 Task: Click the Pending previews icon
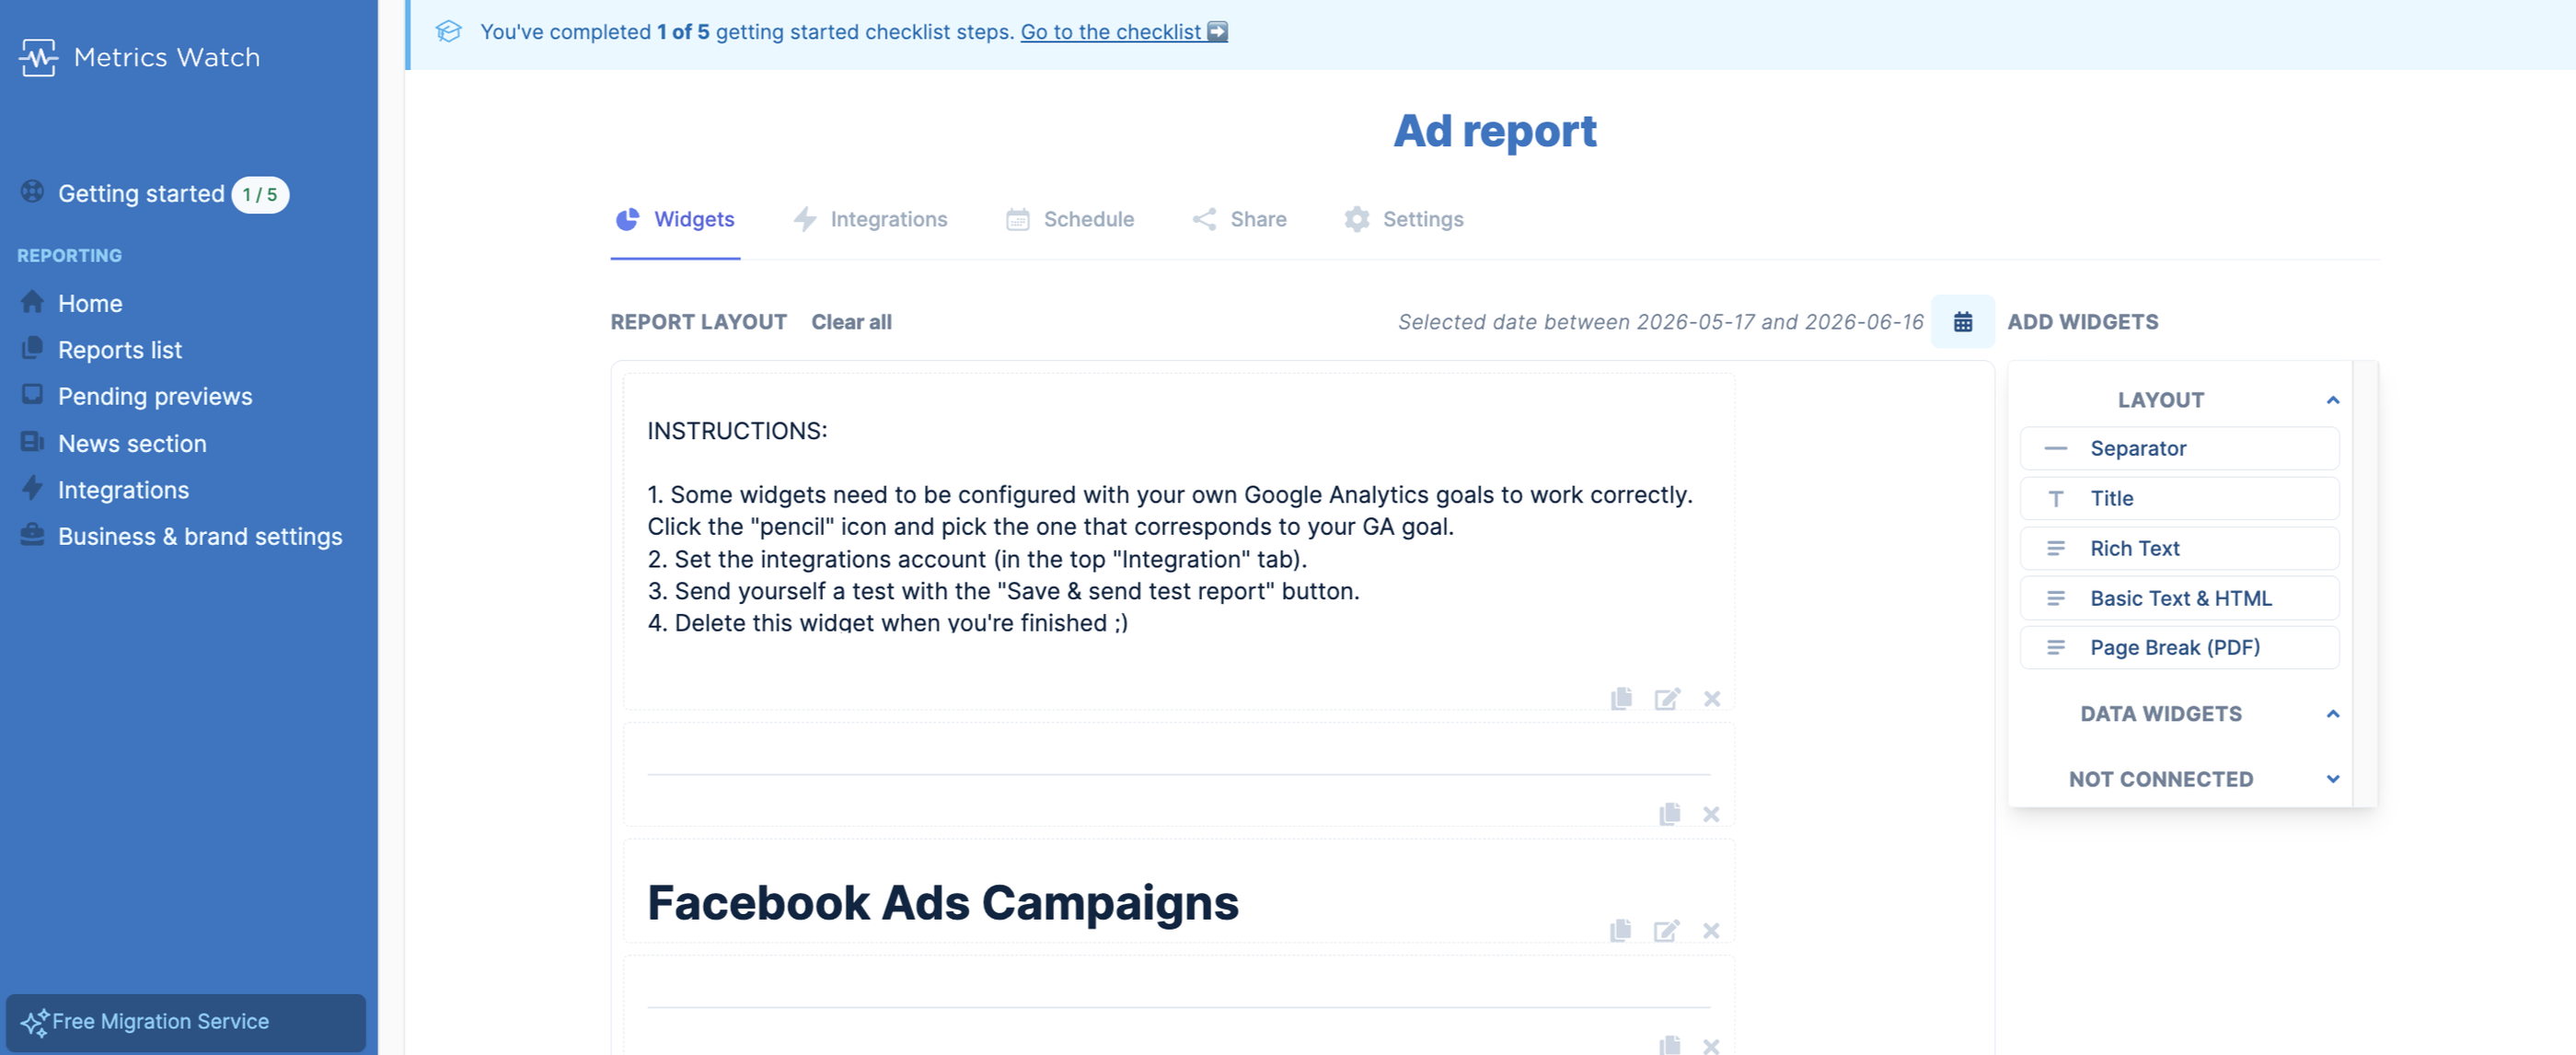coord(32,394)
